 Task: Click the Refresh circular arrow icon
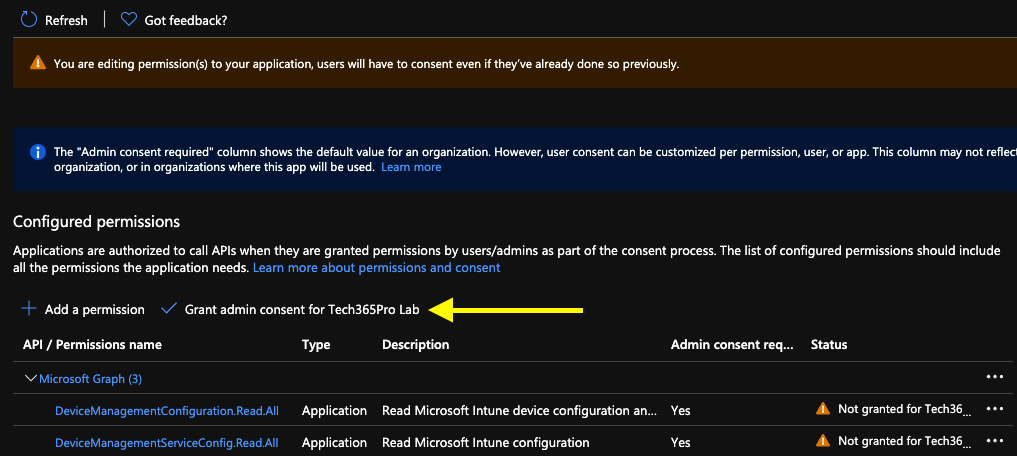tap(29, 20)
